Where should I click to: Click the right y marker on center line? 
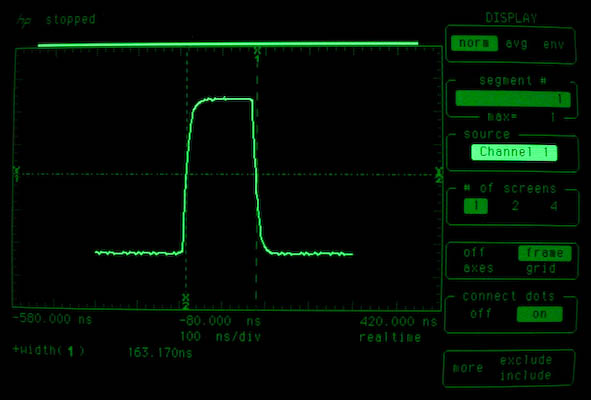point(438,176)
